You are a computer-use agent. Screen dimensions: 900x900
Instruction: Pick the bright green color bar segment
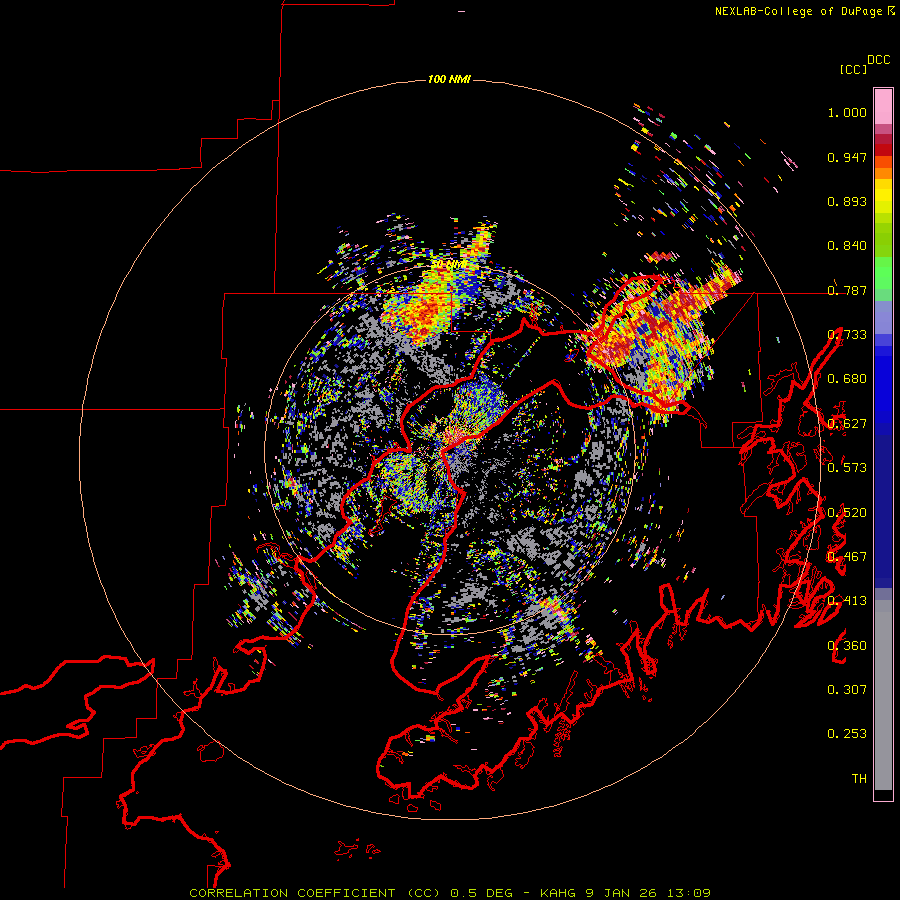pyautogui.click(x=883, y=273)
